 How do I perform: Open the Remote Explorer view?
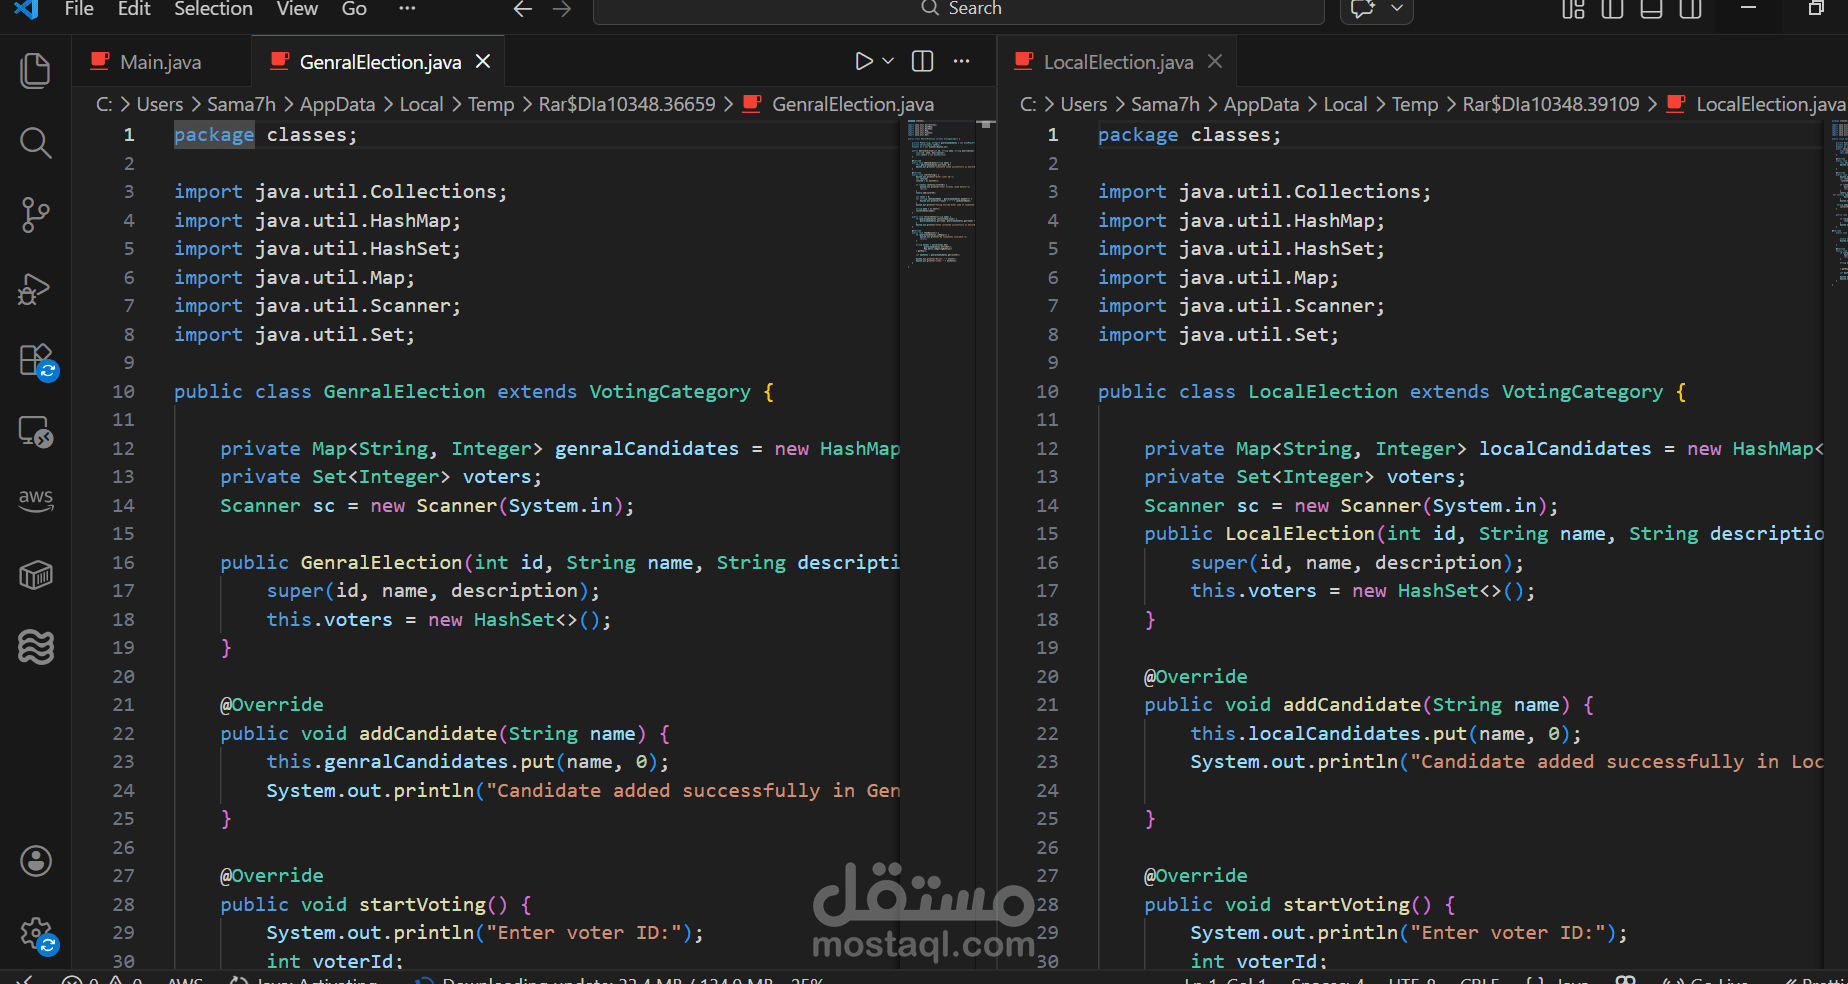click(x=35, y=432)
